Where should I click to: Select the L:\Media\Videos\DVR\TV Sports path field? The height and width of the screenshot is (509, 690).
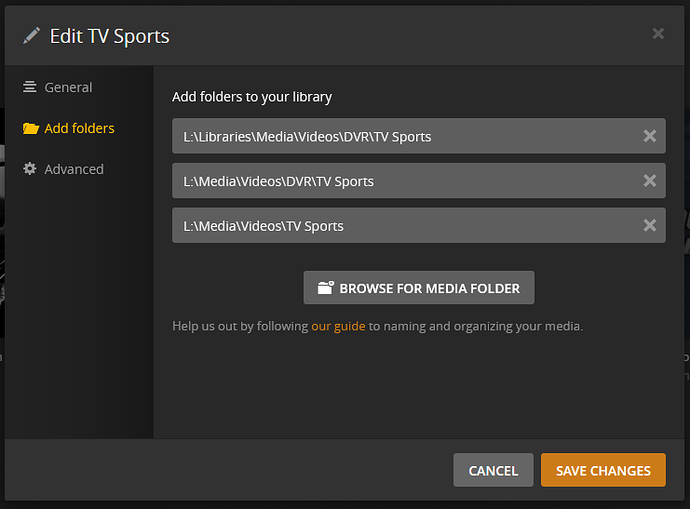click(x=419, y=181)
